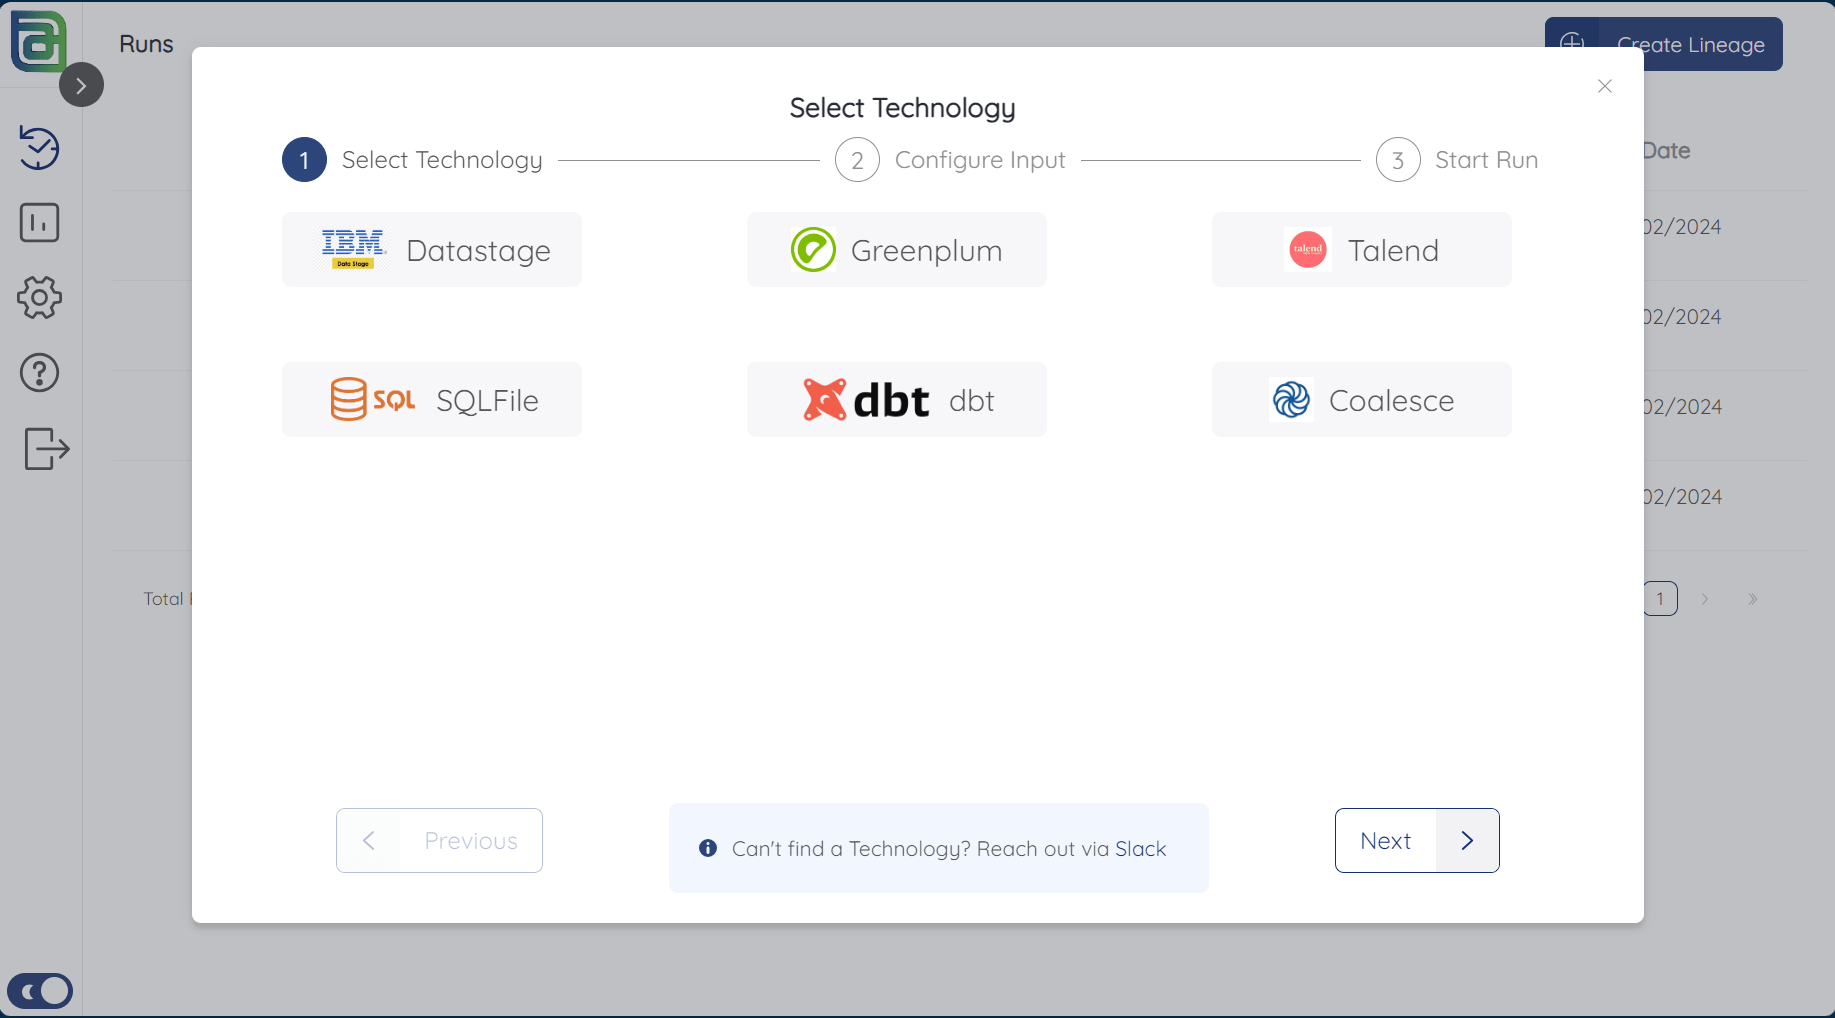1835x1018 pixels.
Task: Jump to last page with the double arrow
Action: coord(1752,599)
